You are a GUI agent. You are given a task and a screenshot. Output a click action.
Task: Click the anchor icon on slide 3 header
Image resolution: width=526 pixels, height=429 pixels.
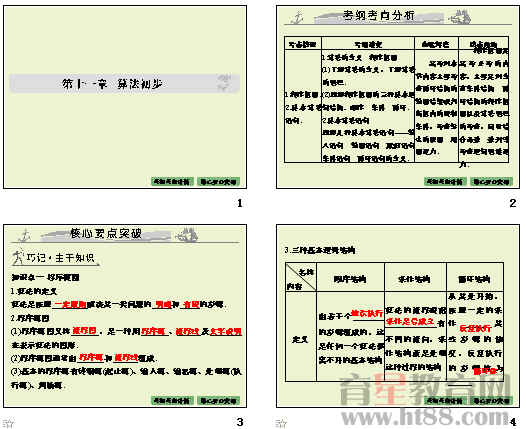tap(24, 235)
